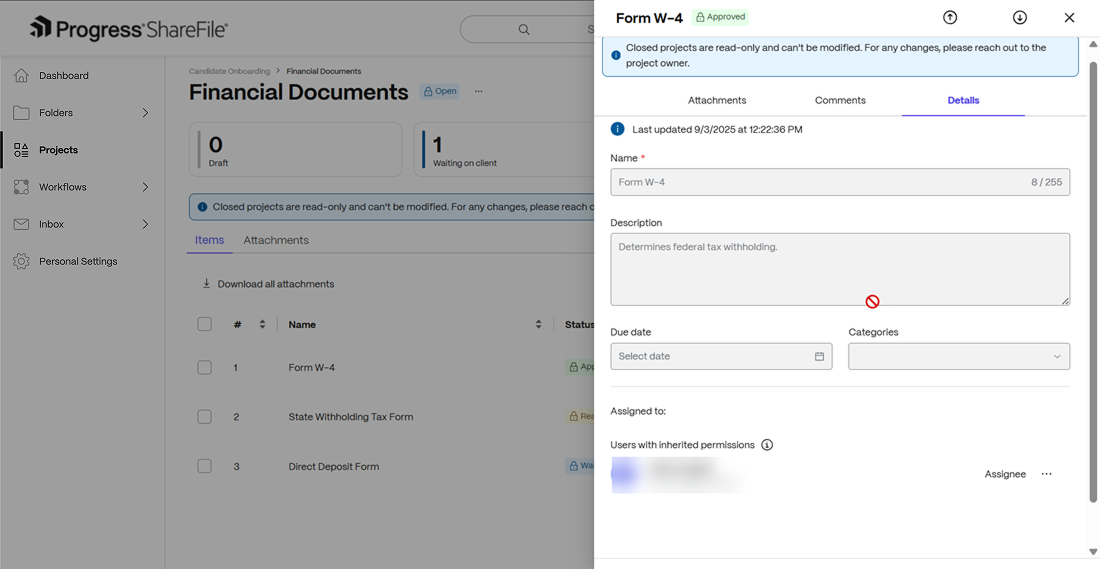Image resolution: width=1100 pixels, height=569 pixels.
Task: Check the Form W-4 row checkbox
Action: 204,367
